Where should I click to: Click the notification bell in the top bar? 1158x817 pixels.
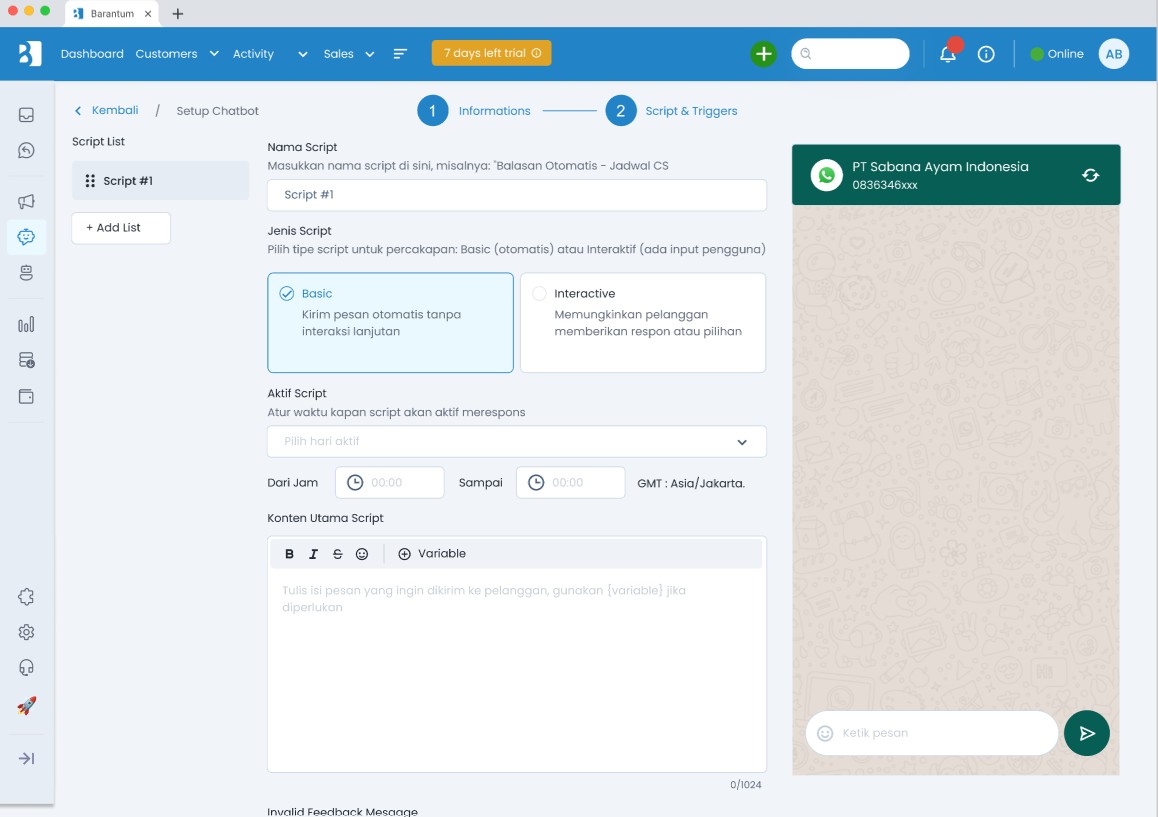[947, 54]
